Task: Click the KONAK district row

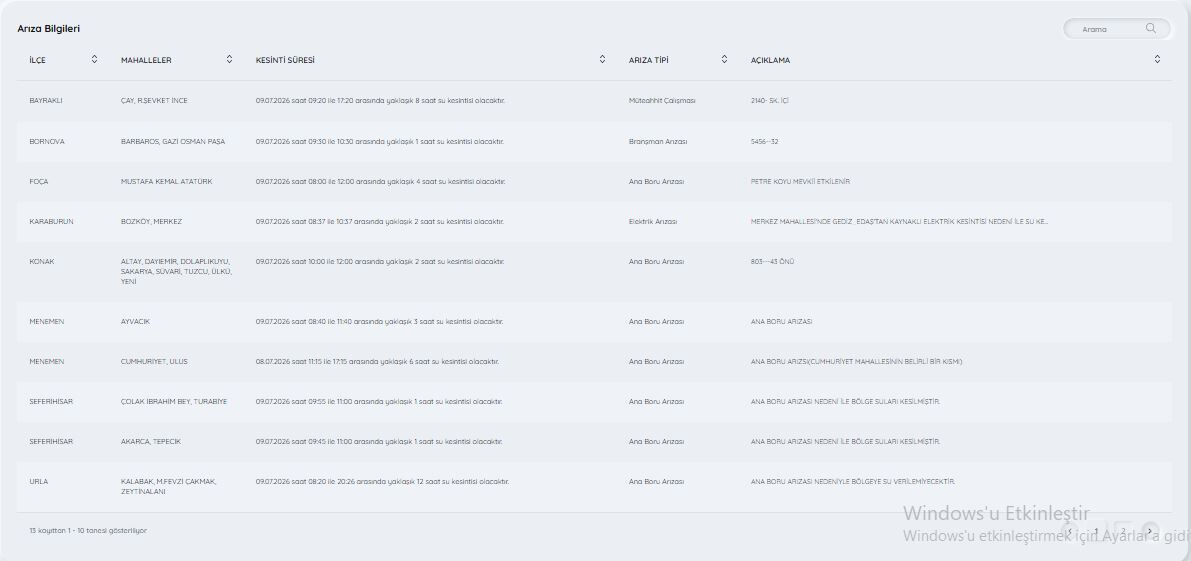Action: click(x=594, y=272)
